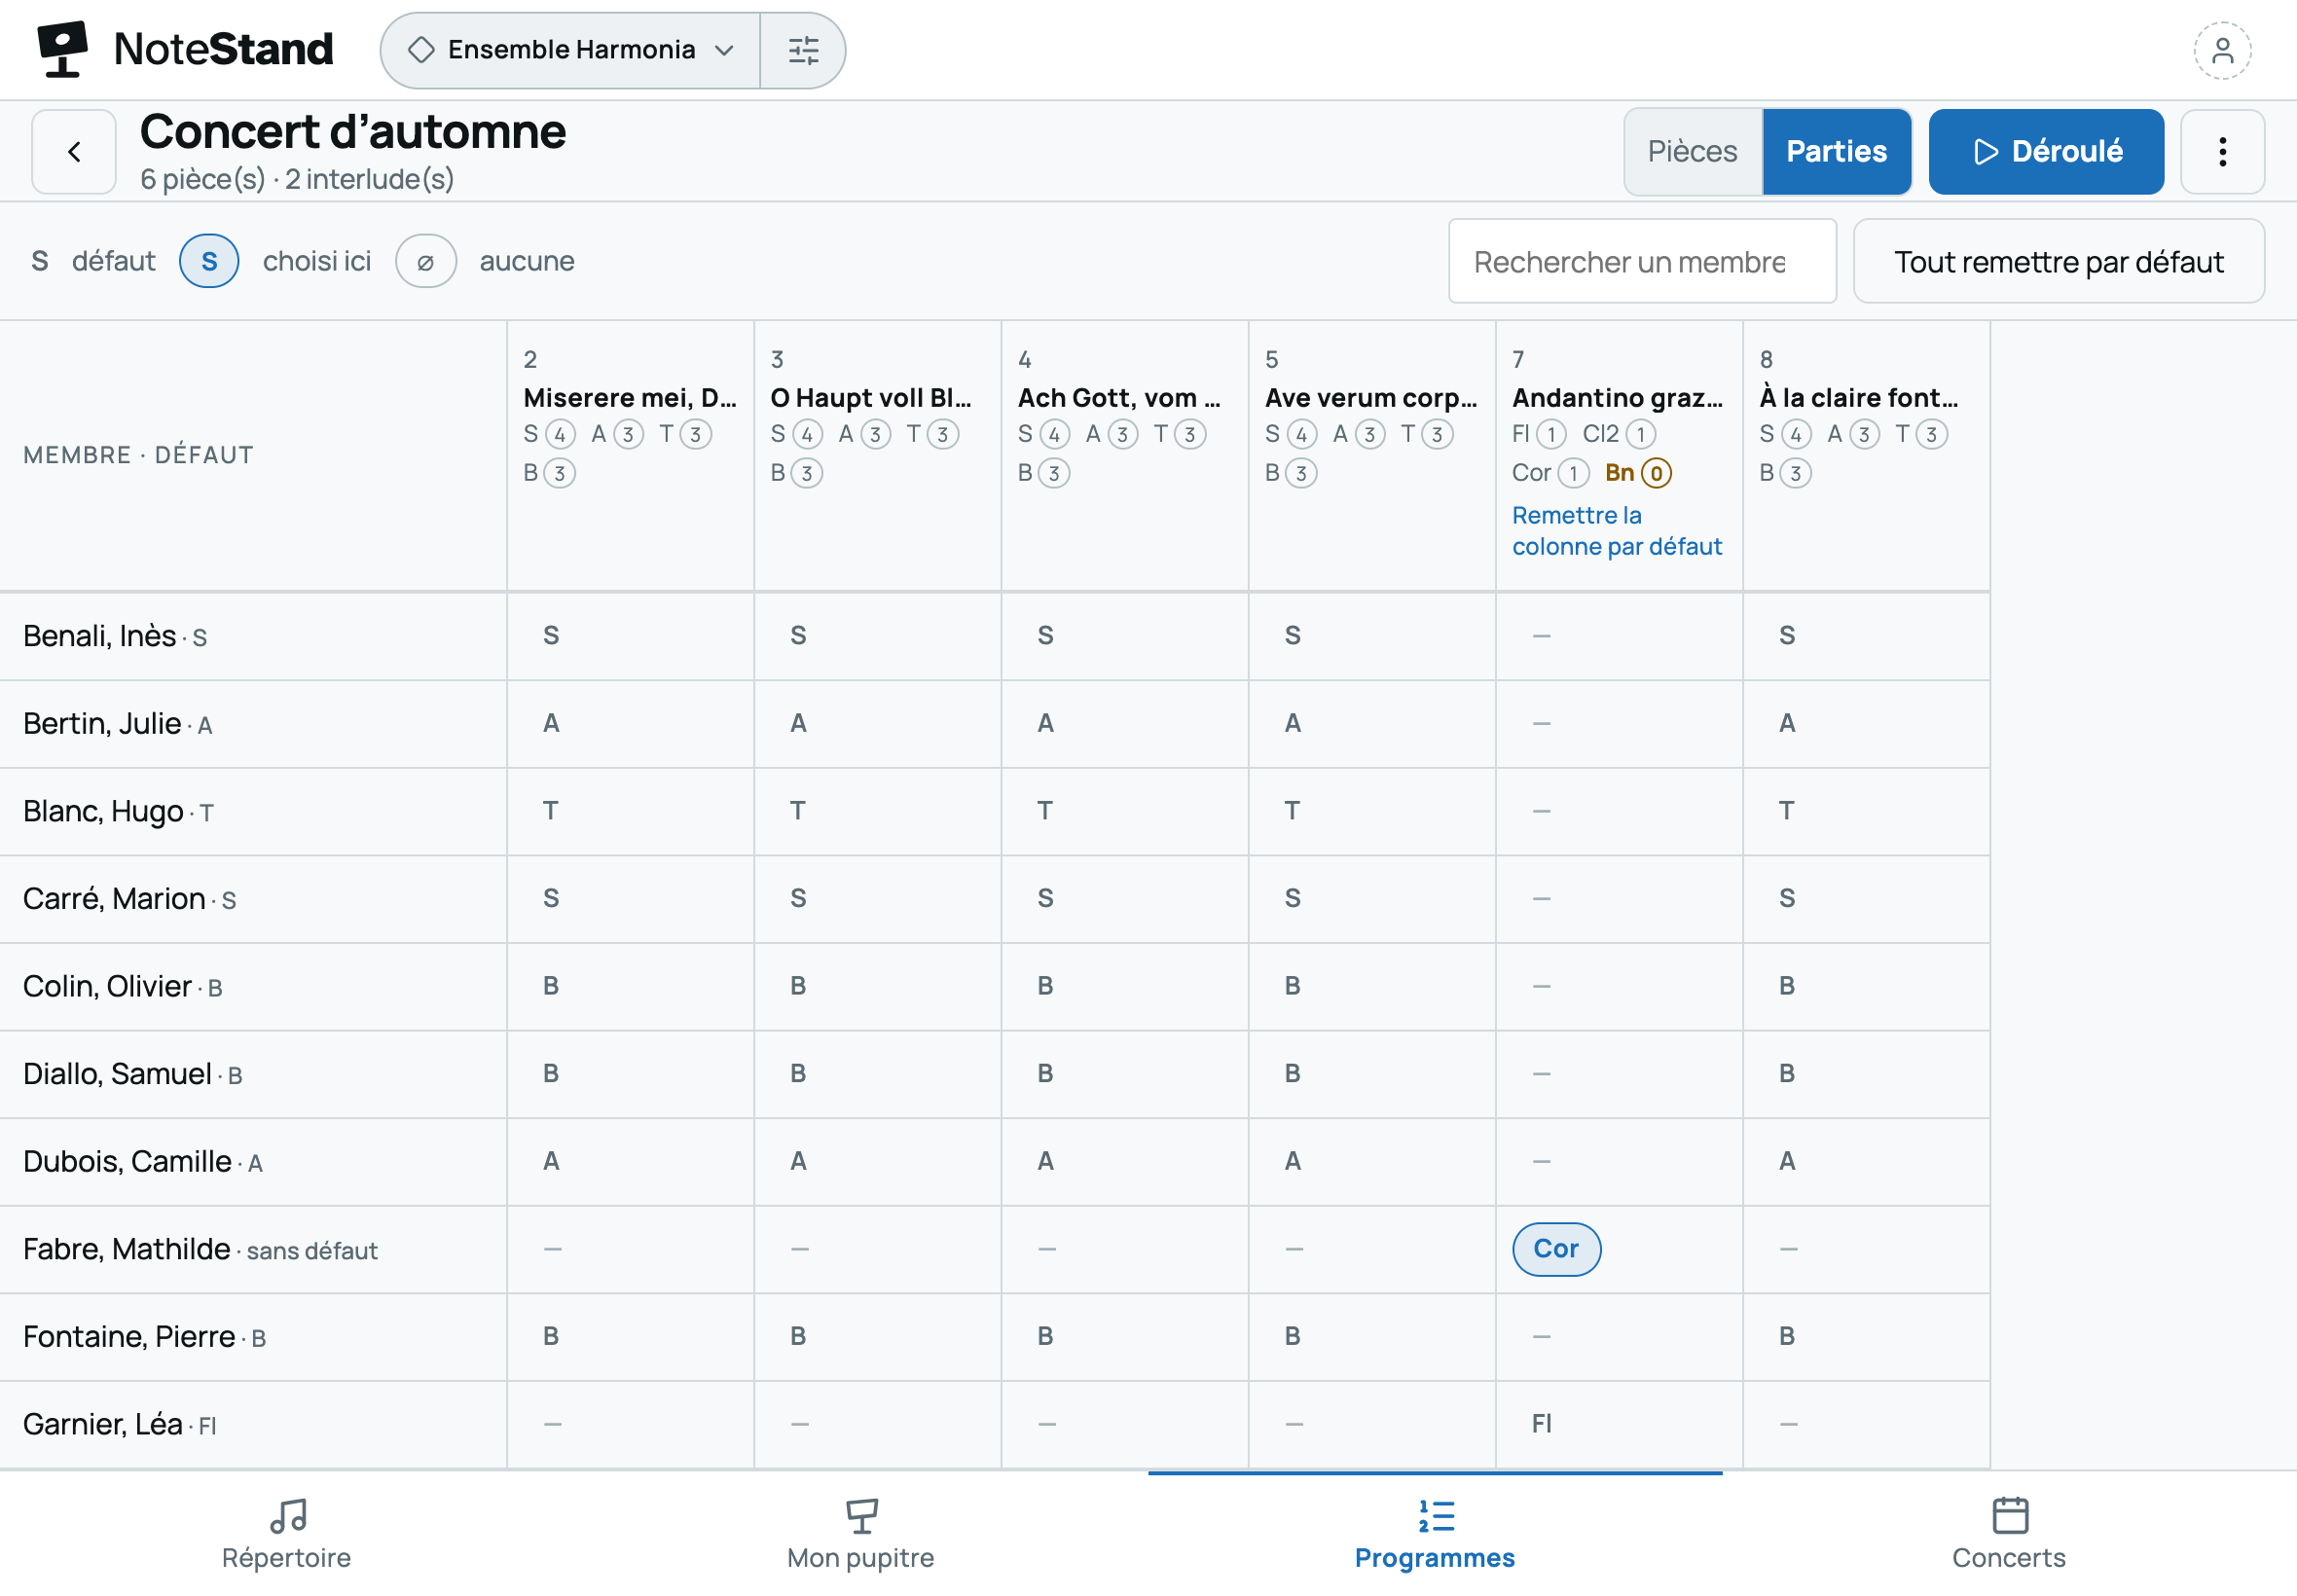
Task: Select member name Fontaine, Pierre
Action: 129,1336
